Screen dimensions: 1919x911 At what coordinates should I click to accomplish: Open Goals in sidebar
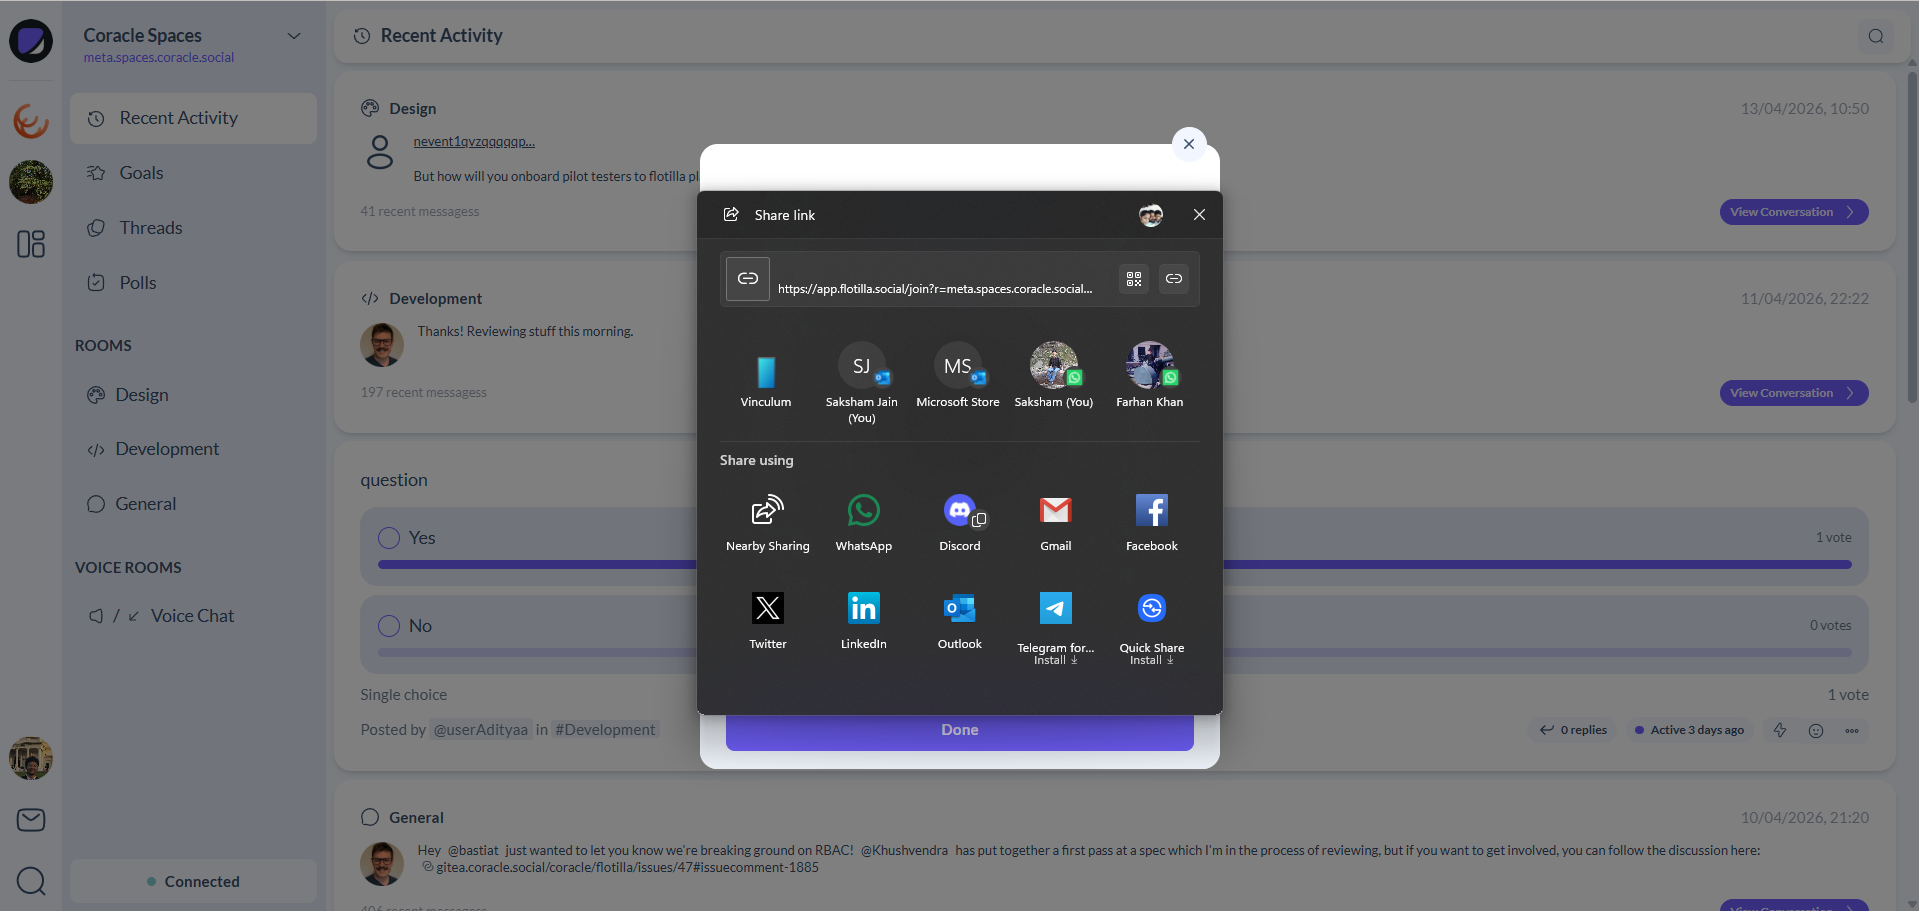pyautogui.click(x=193, y=173)
